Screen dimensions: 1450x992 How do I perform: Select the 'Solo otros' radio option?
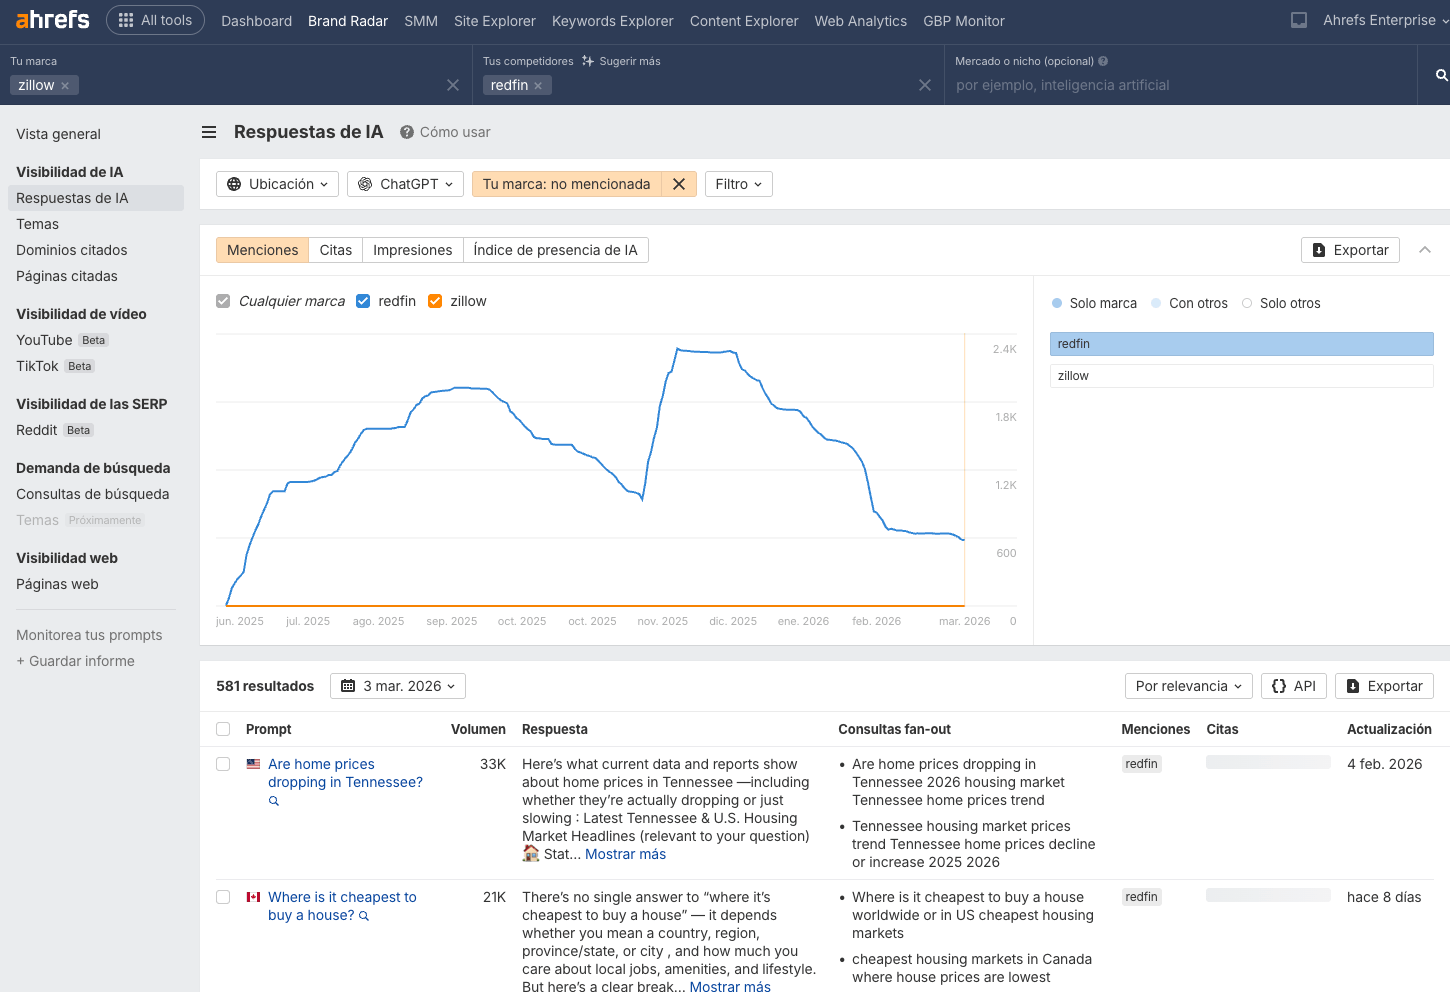pos(1247,303)
